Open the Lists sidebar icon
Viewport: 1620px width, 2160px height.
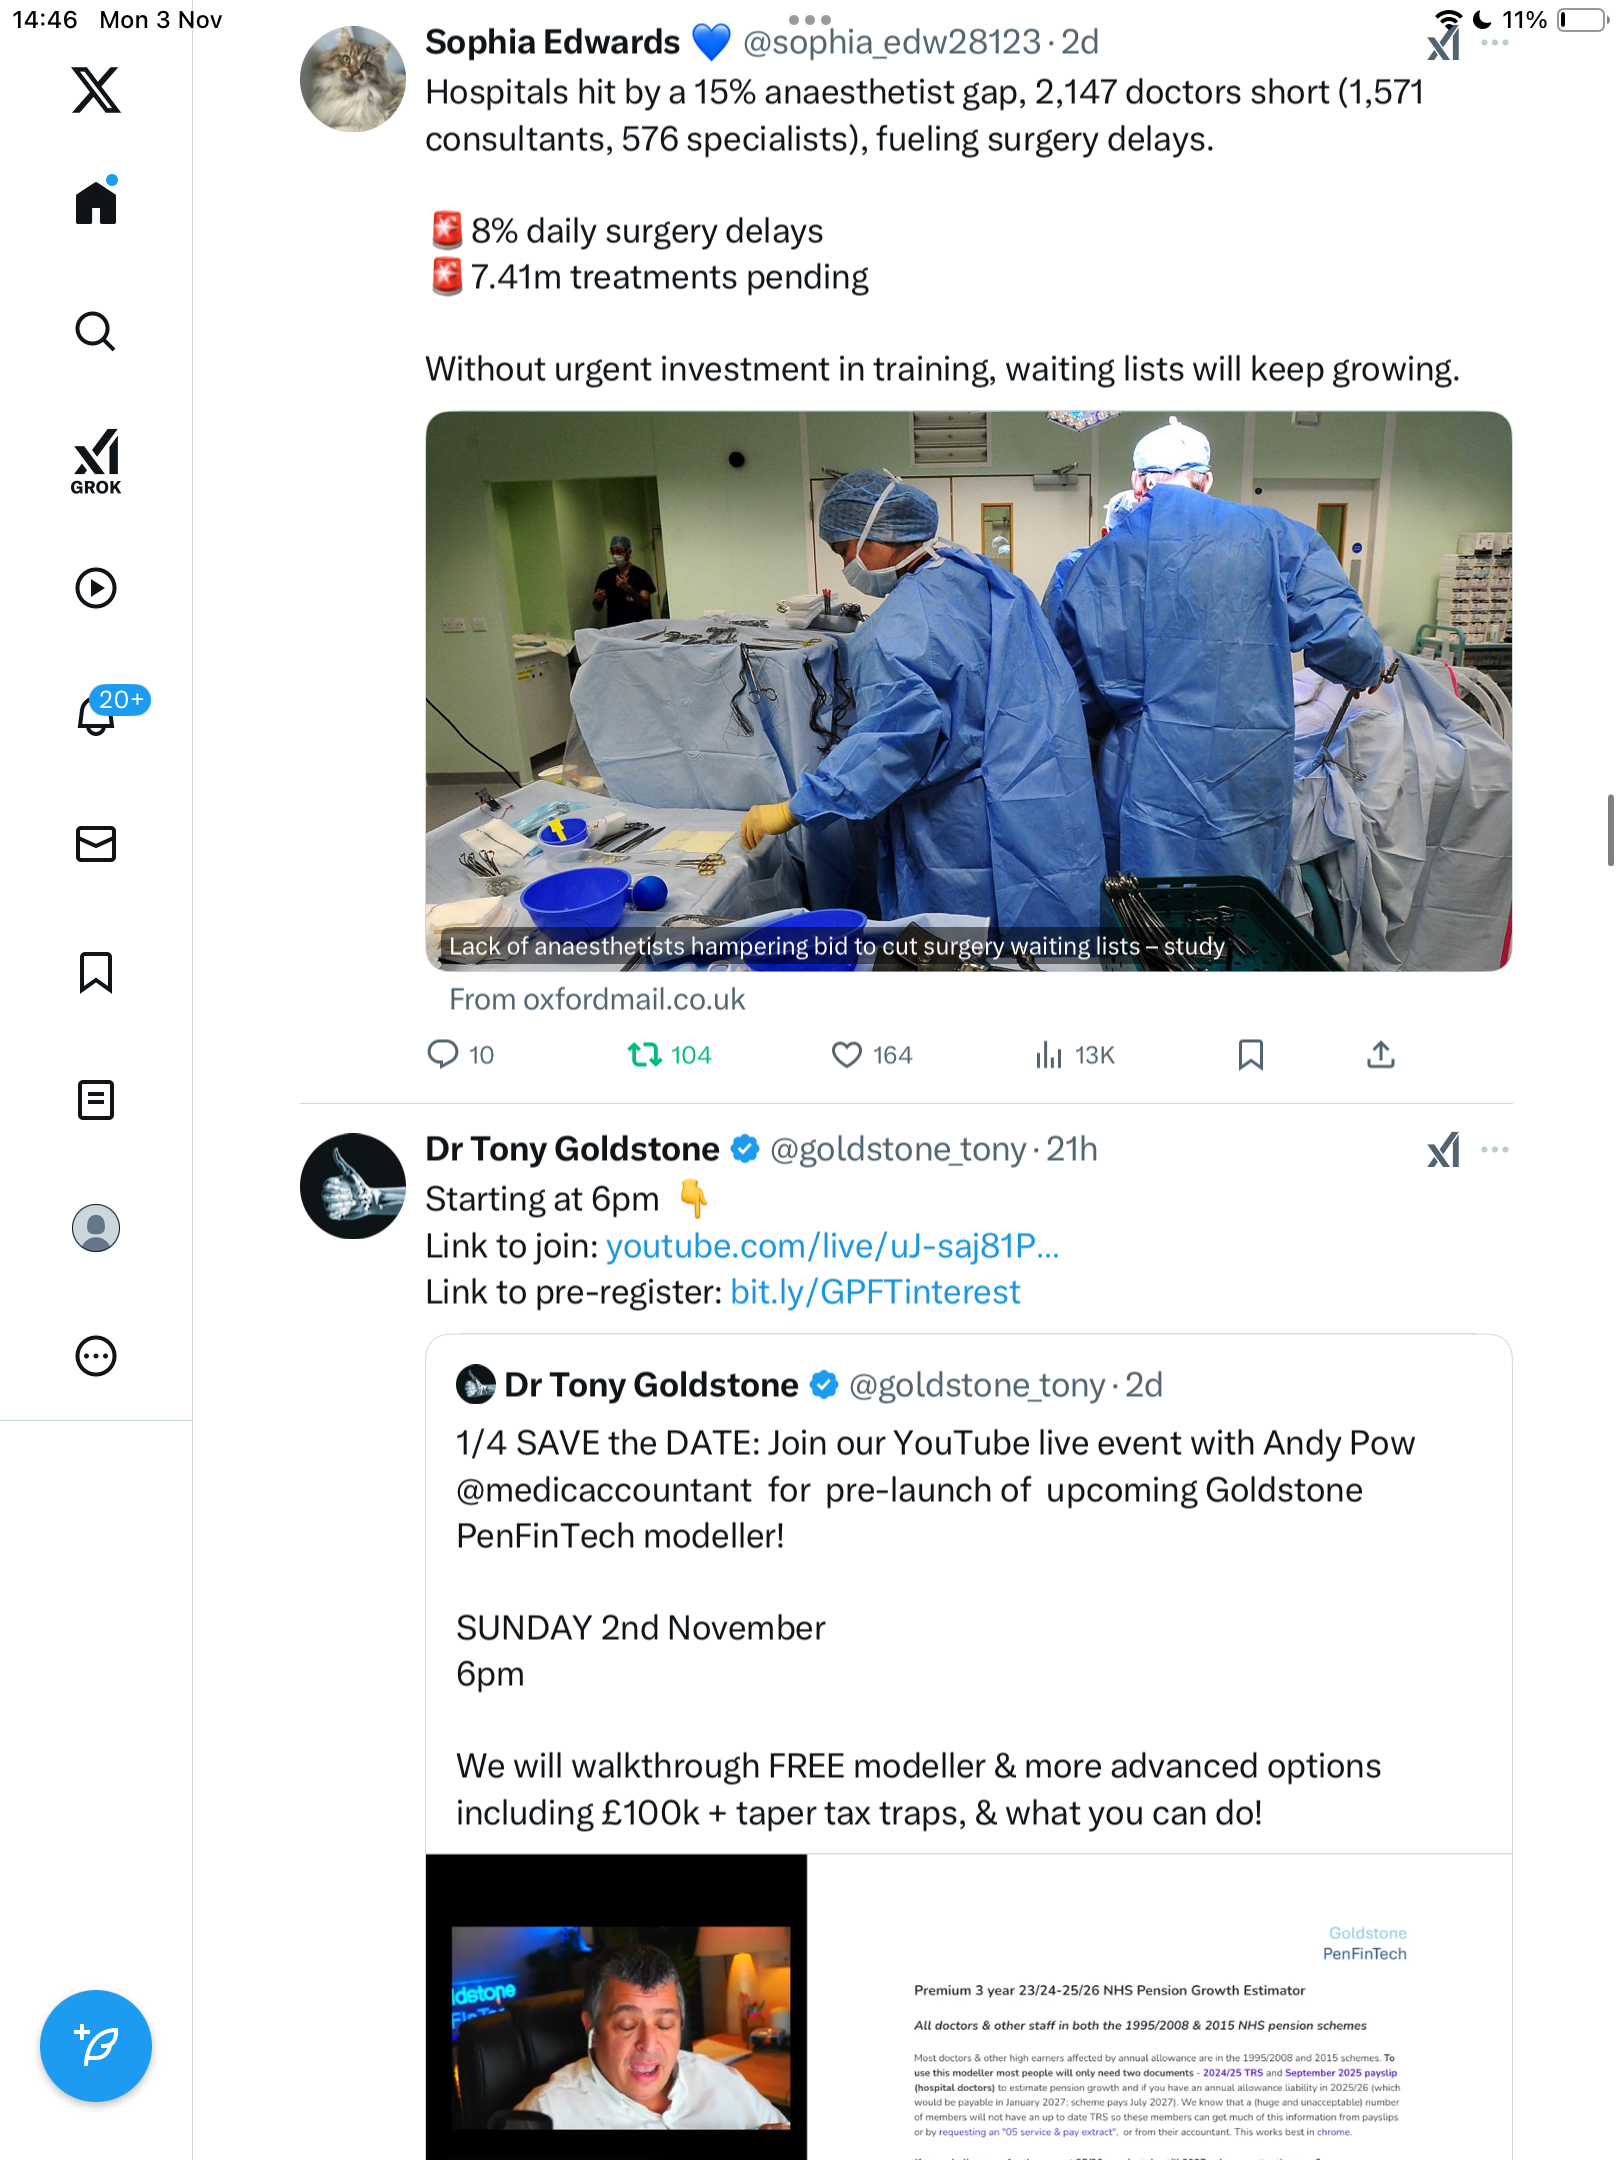pyautogui.click(x=96, y=1100)
